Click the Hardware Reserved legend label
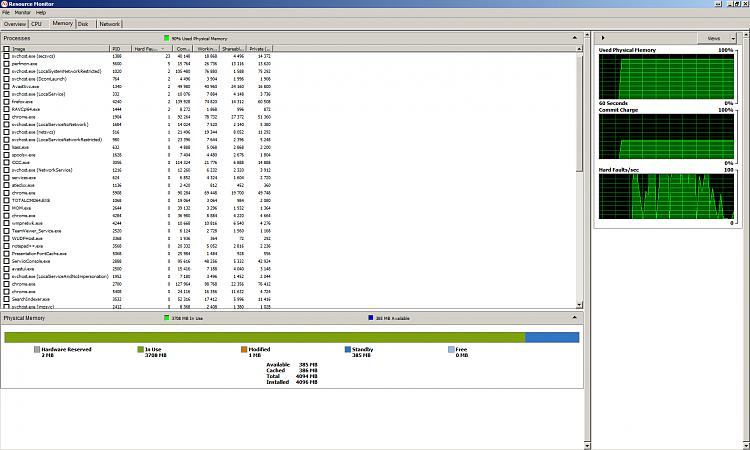The width and height of the screenshot is (750, 450). (x=66, y=350)
